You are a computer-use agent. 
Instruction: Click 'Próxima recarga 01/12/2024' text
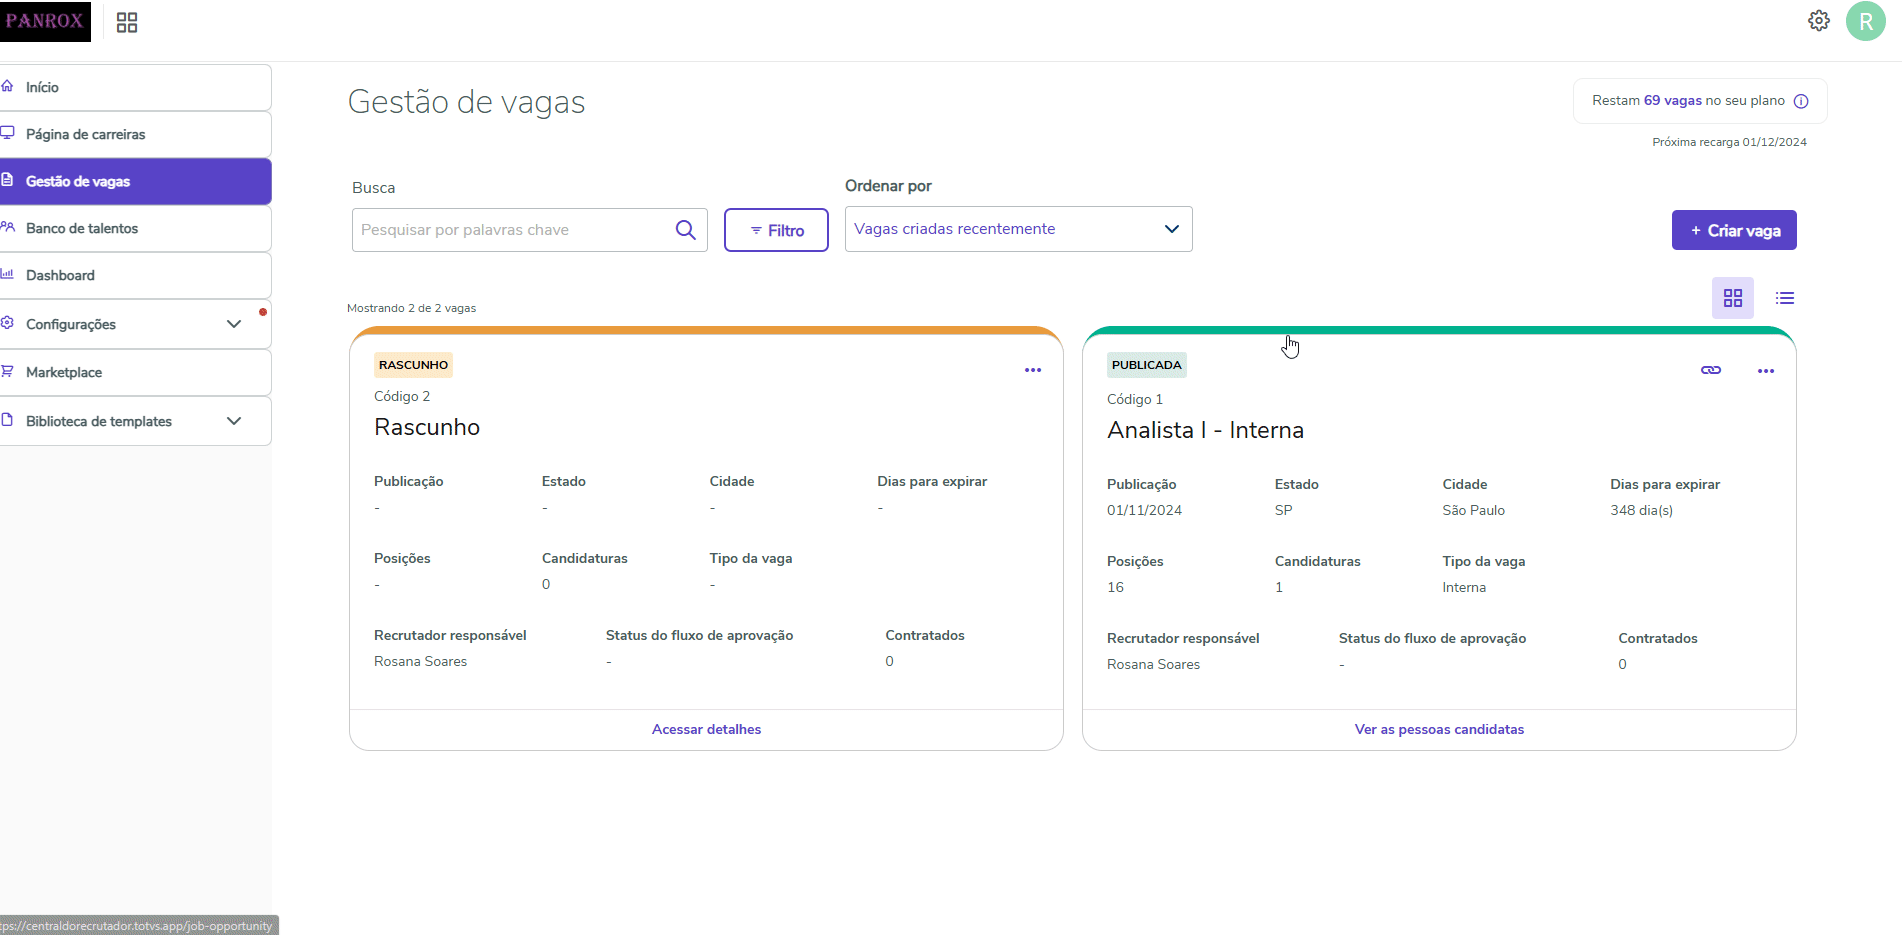(x=1729, y=142)
